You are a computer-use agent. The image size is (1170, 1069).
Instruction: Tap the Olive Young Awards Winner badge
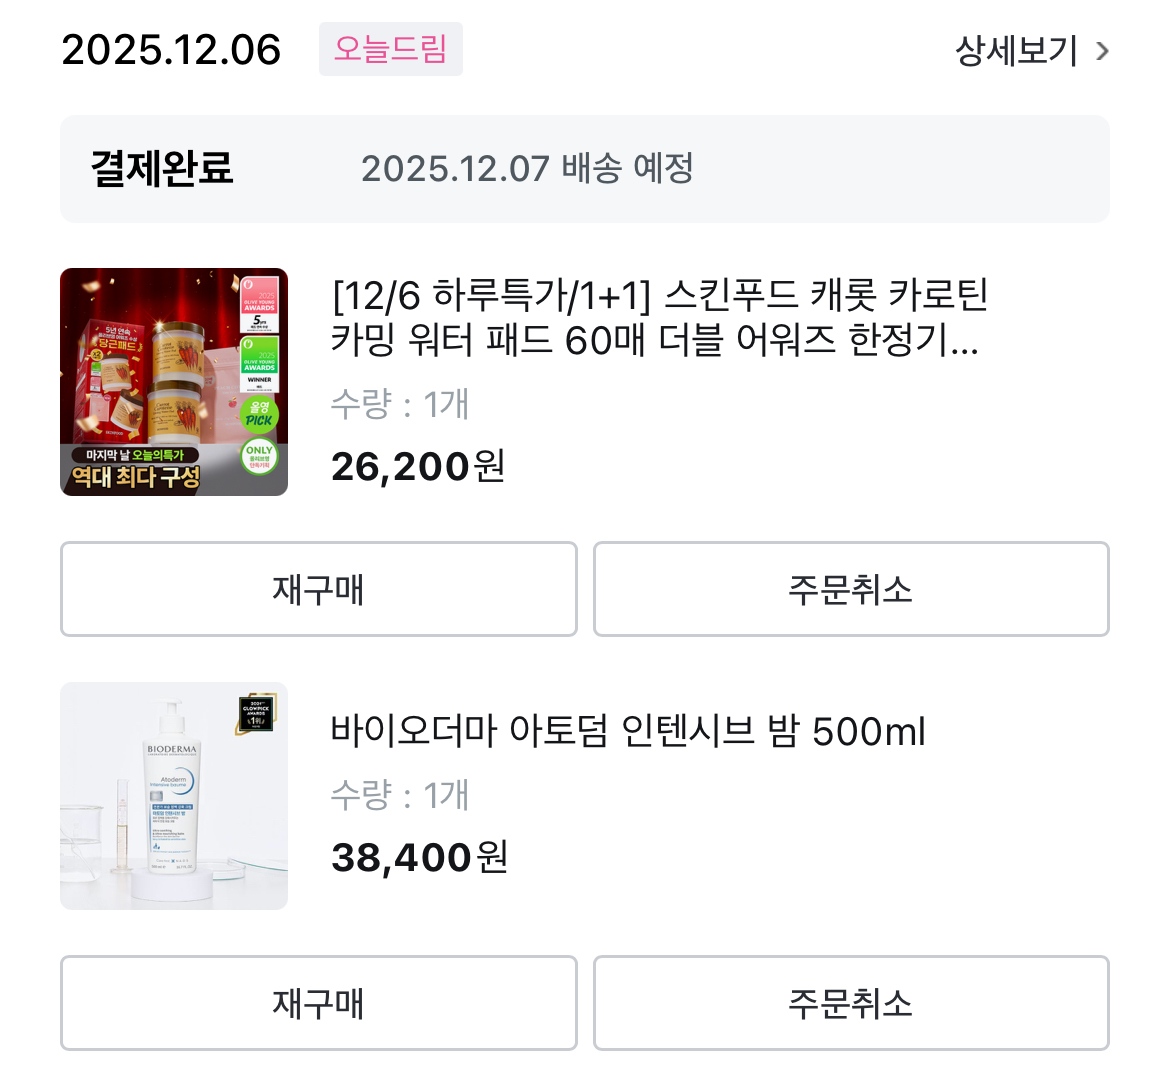click(259, 363)
